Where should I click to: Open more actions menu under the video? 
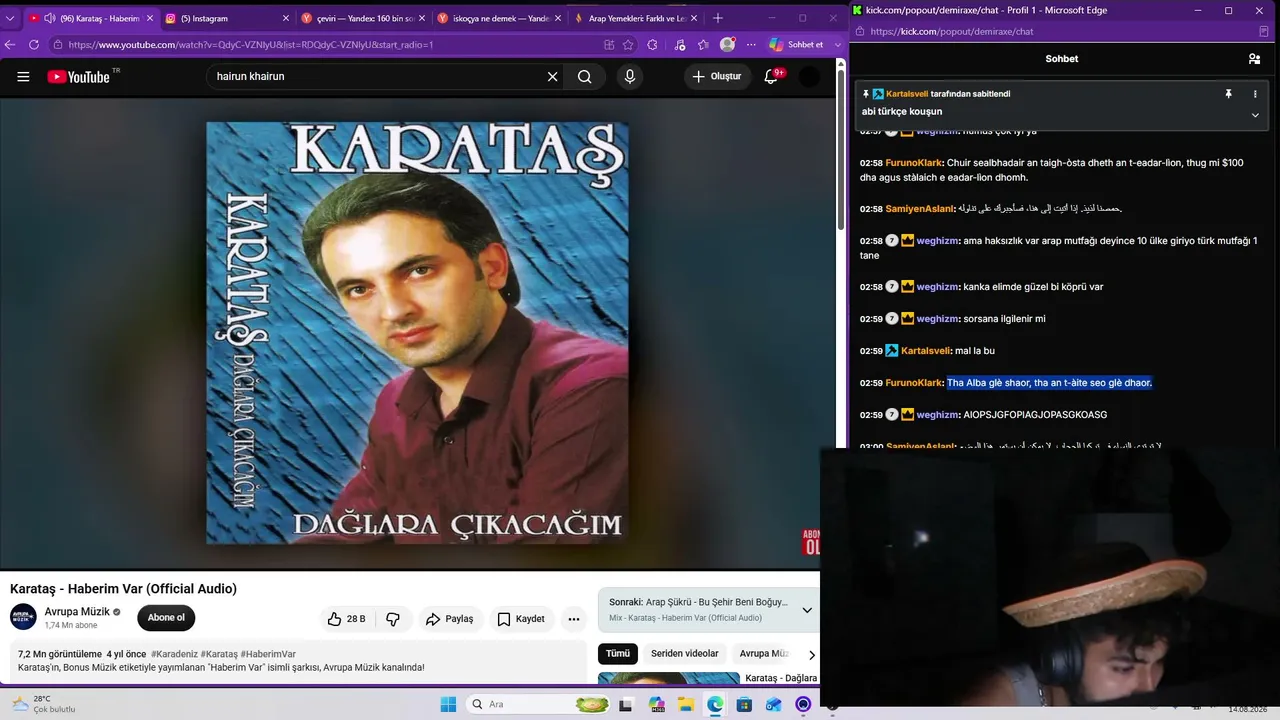pyautogui.click(x=574, y=619)
